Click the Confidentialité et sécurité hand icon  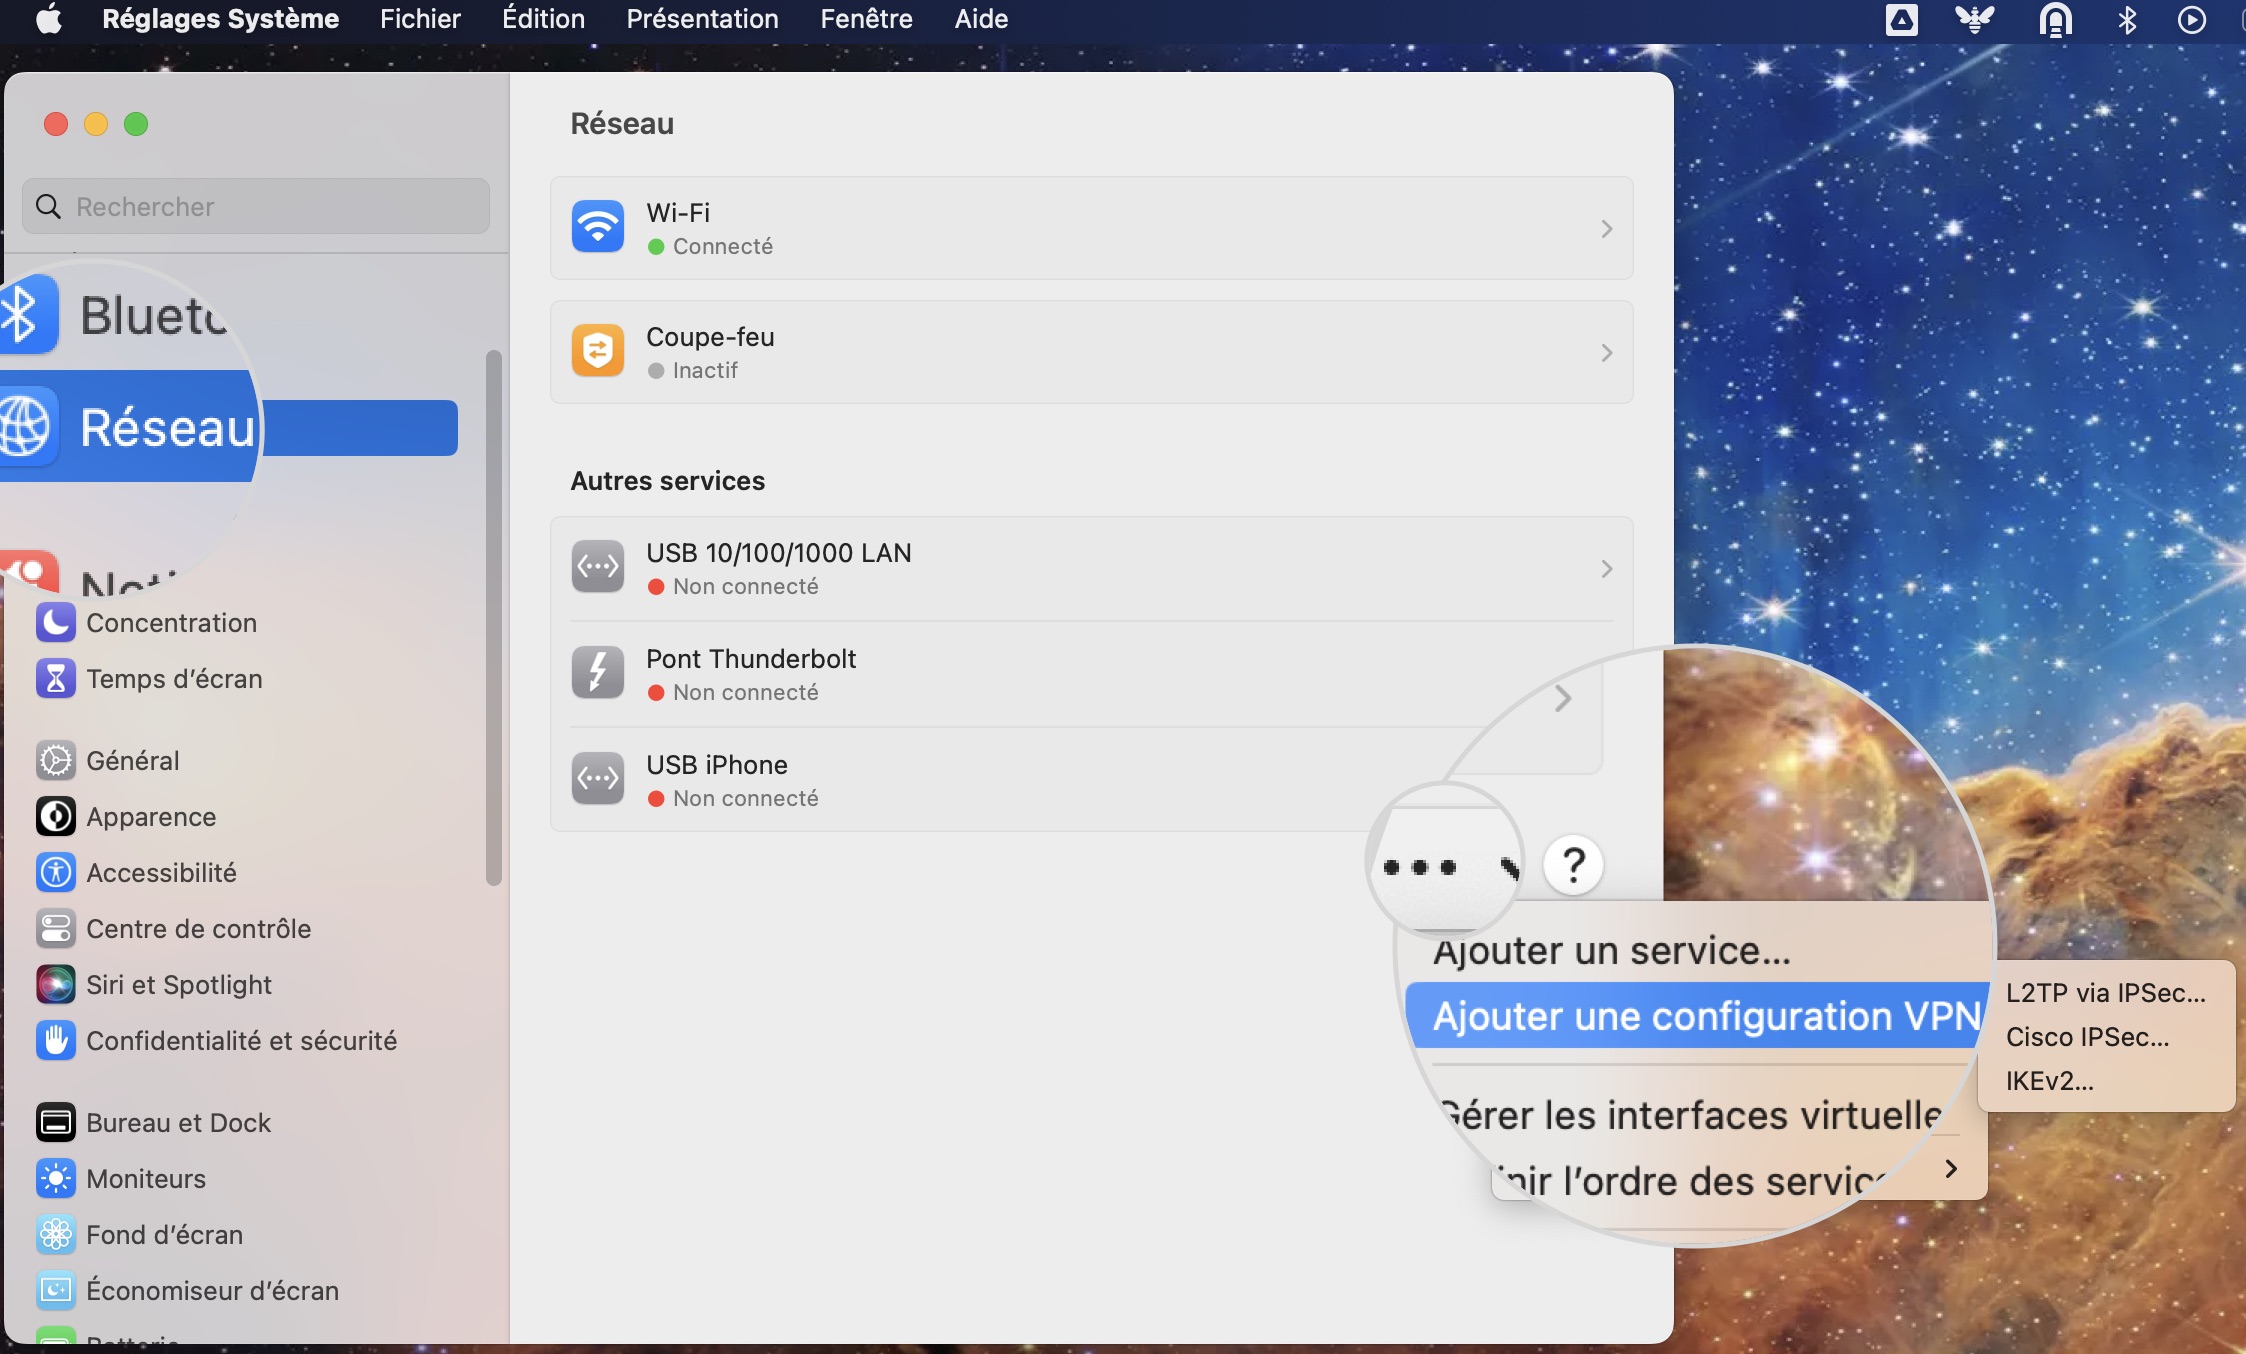56,1040
